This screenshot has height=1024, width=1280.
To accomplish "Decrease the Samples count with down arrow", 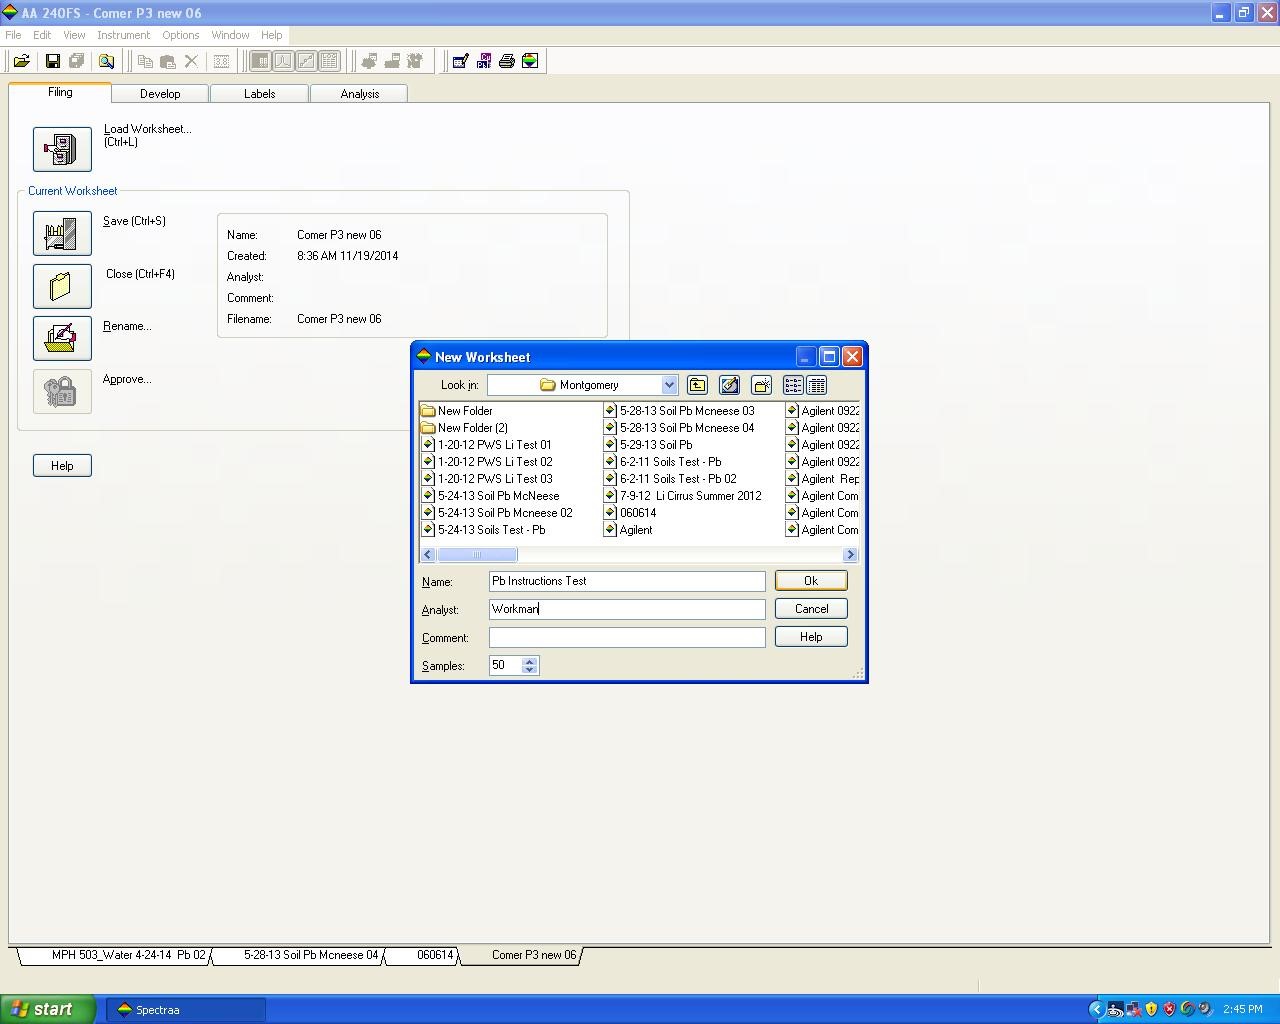I will tap(529, 670).
